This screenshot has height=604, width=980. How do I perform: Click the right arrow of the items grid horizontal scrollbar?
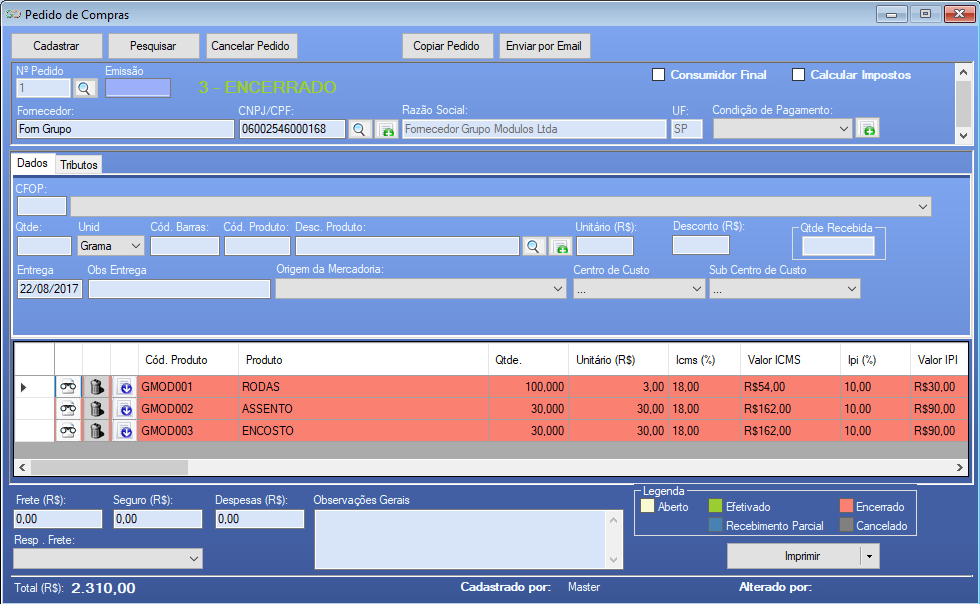[959, 468]
